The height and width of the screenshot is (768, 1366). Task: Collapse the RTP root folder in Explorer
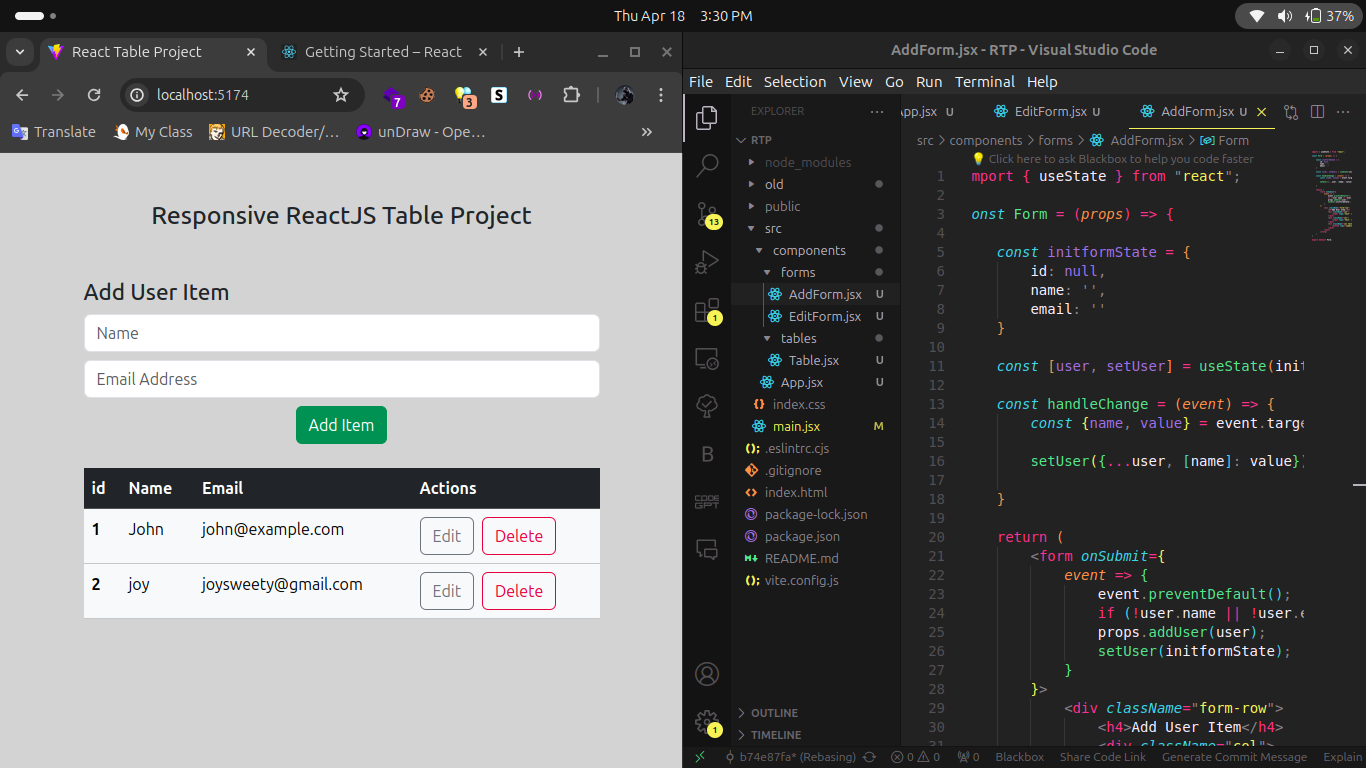click(741, 140)
